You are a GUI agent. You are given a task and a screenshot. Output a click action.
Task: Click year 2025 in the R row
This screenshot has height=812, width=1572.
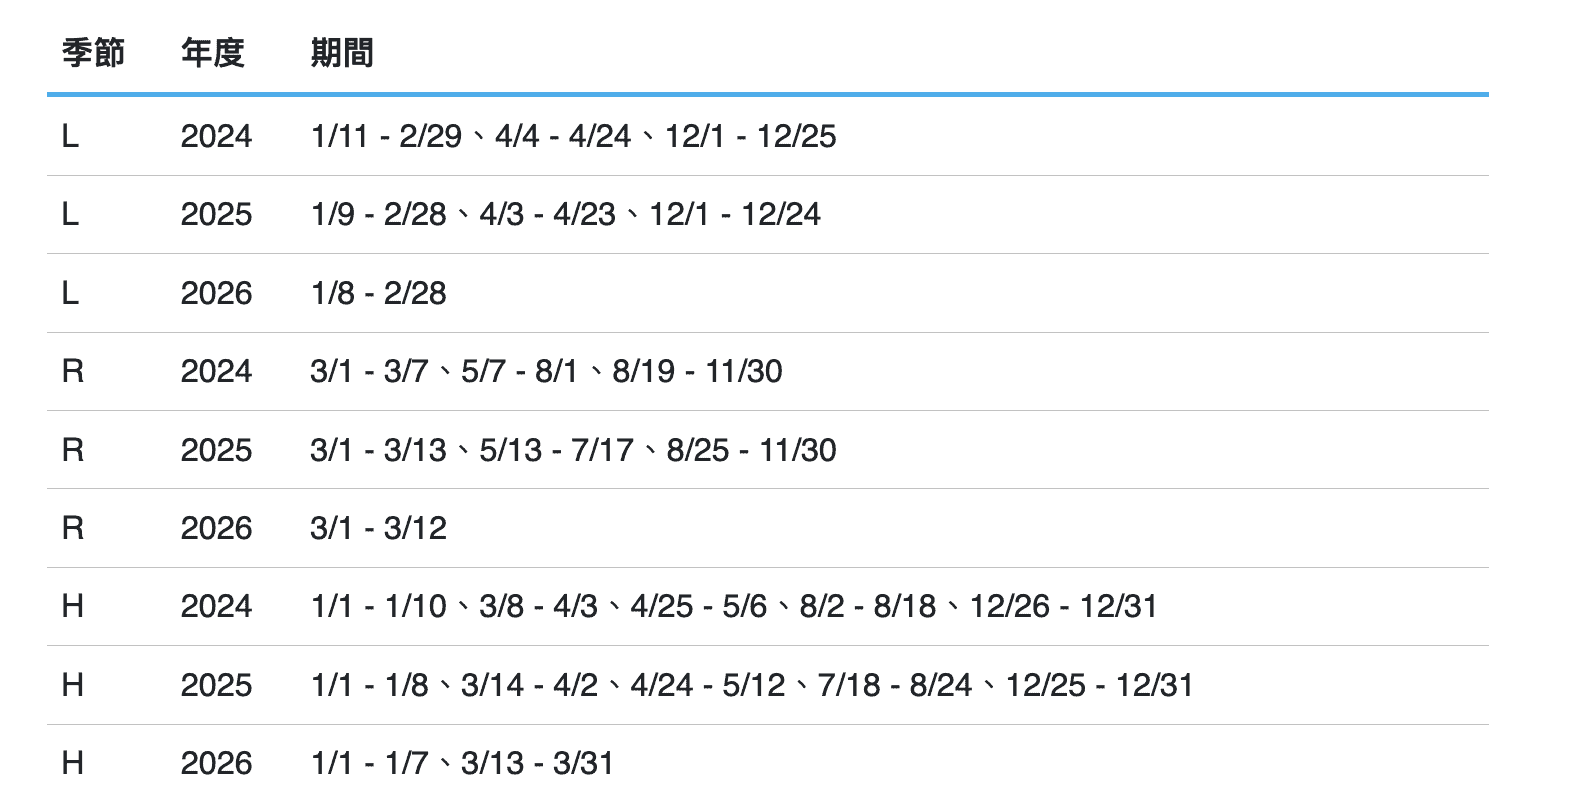[216, 450]
